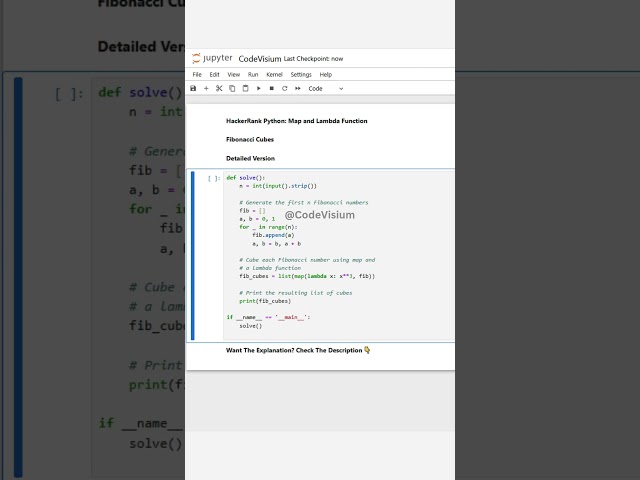Restart and run all cells with the fast-forward icon
Viewport: 640px width, 480px height.
tap(298, 88)
